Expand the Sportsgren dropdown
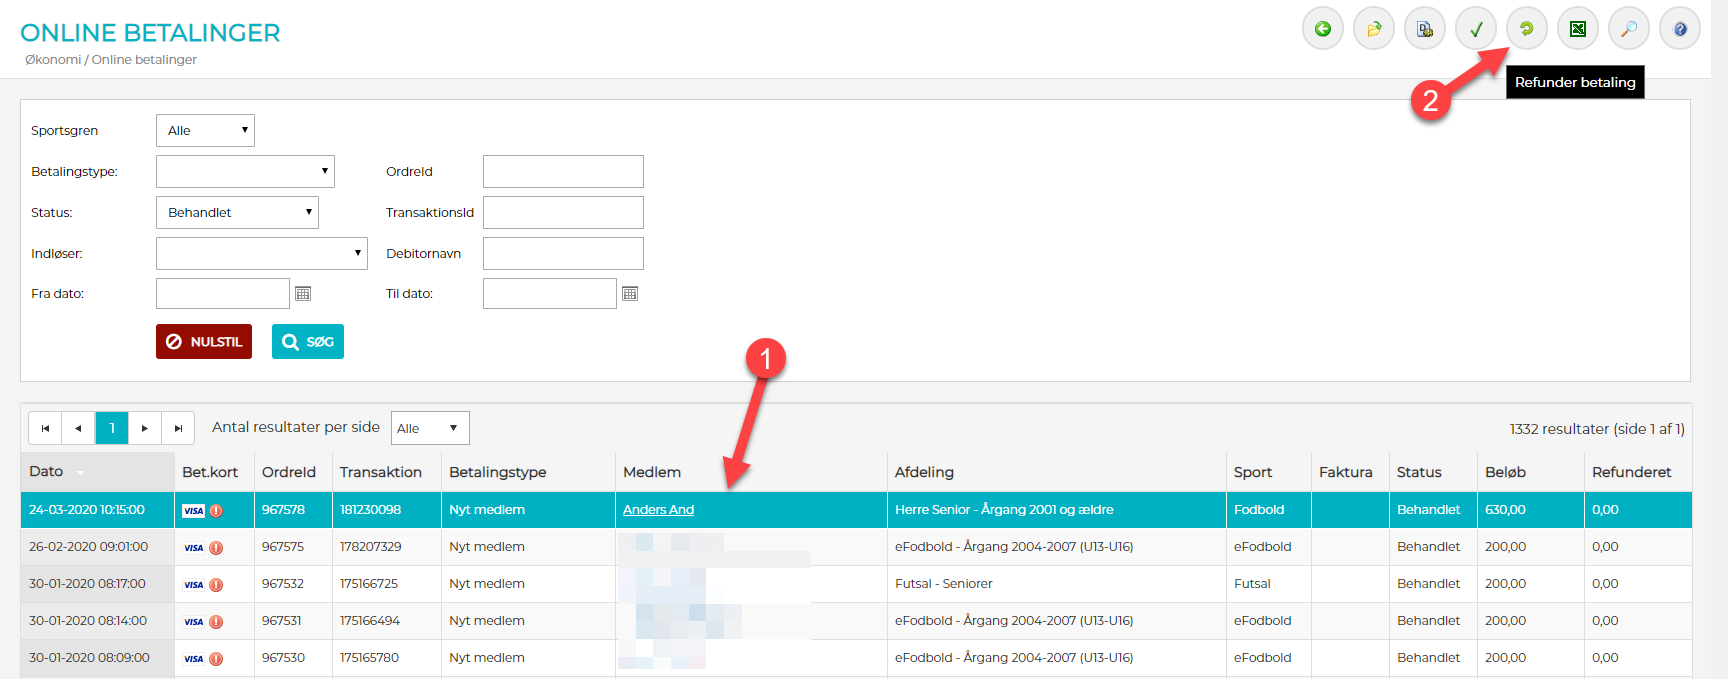The image size is (1728, 679). tap(205, 131)
